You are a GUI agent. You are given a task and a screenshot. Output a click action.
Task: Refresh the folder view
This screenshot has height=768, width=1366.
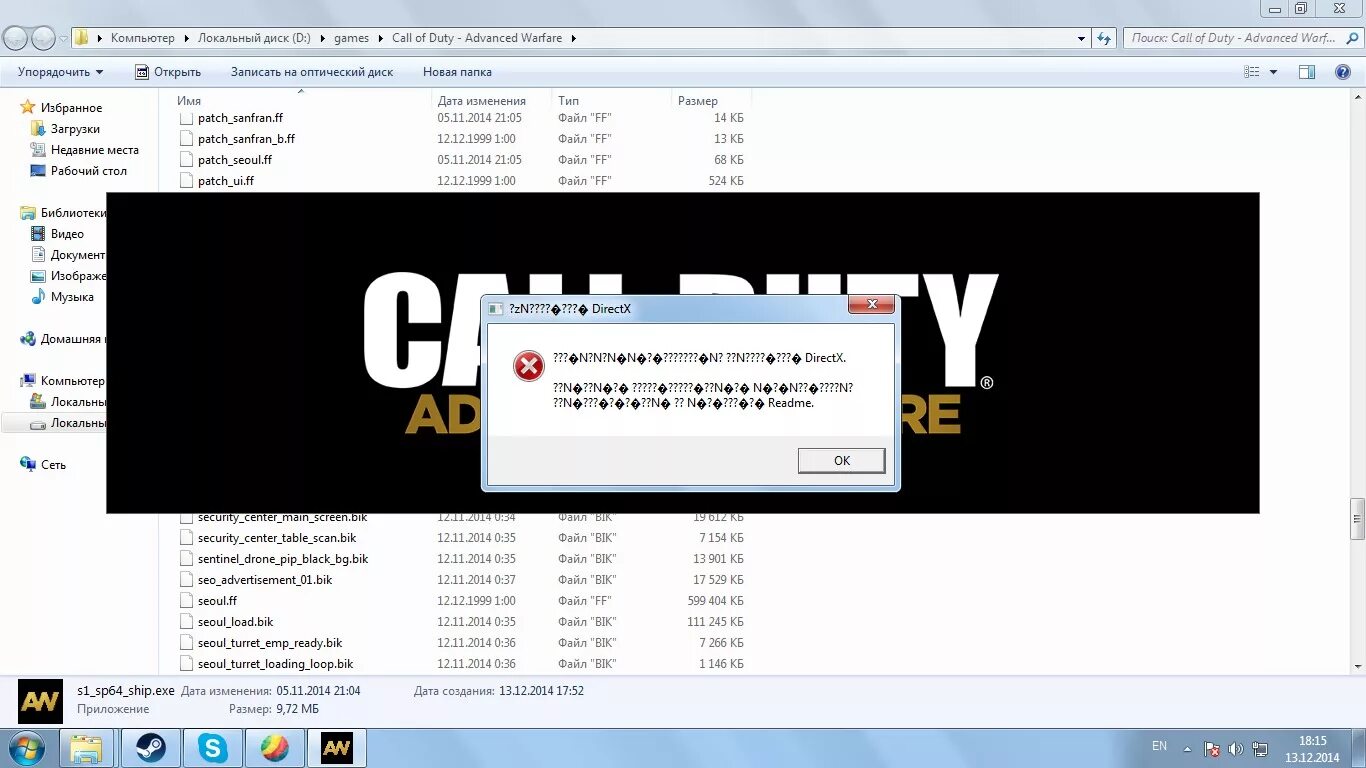click(x=1104, y=38)
